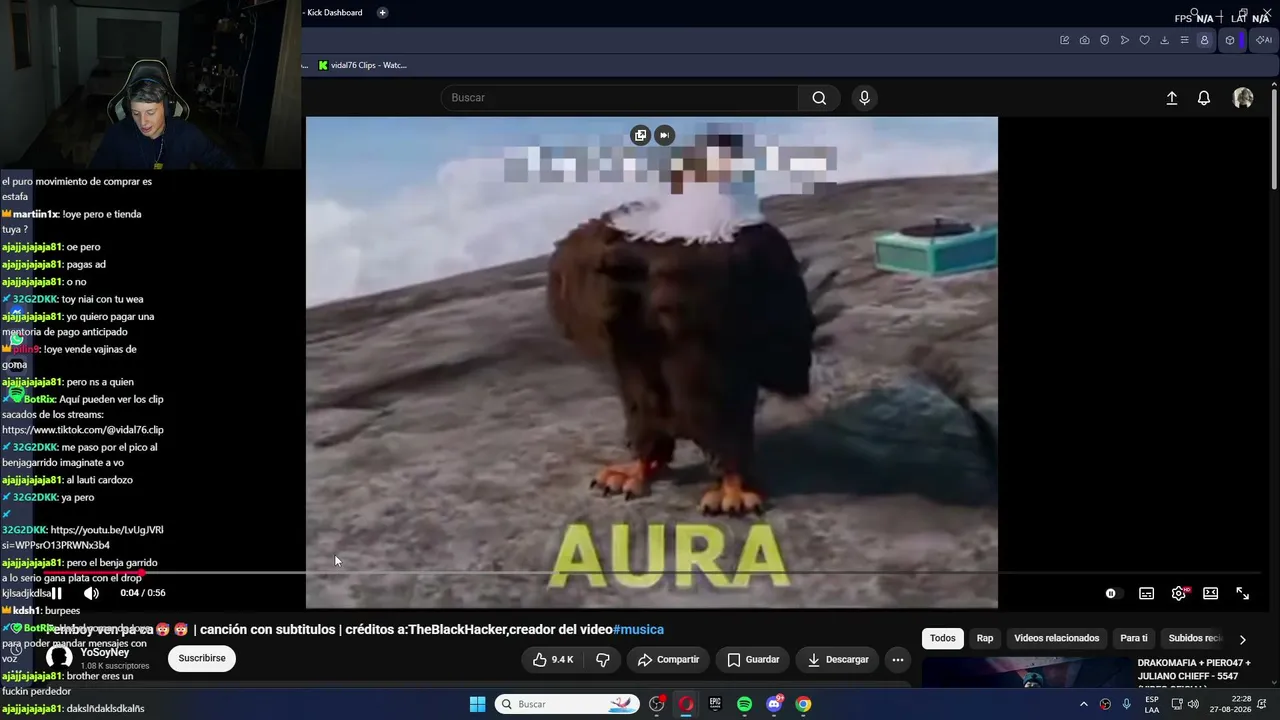The image size is (1280, 720).
Task: Open the ad blocker shield icon
Action: (x=1105, y=40)
